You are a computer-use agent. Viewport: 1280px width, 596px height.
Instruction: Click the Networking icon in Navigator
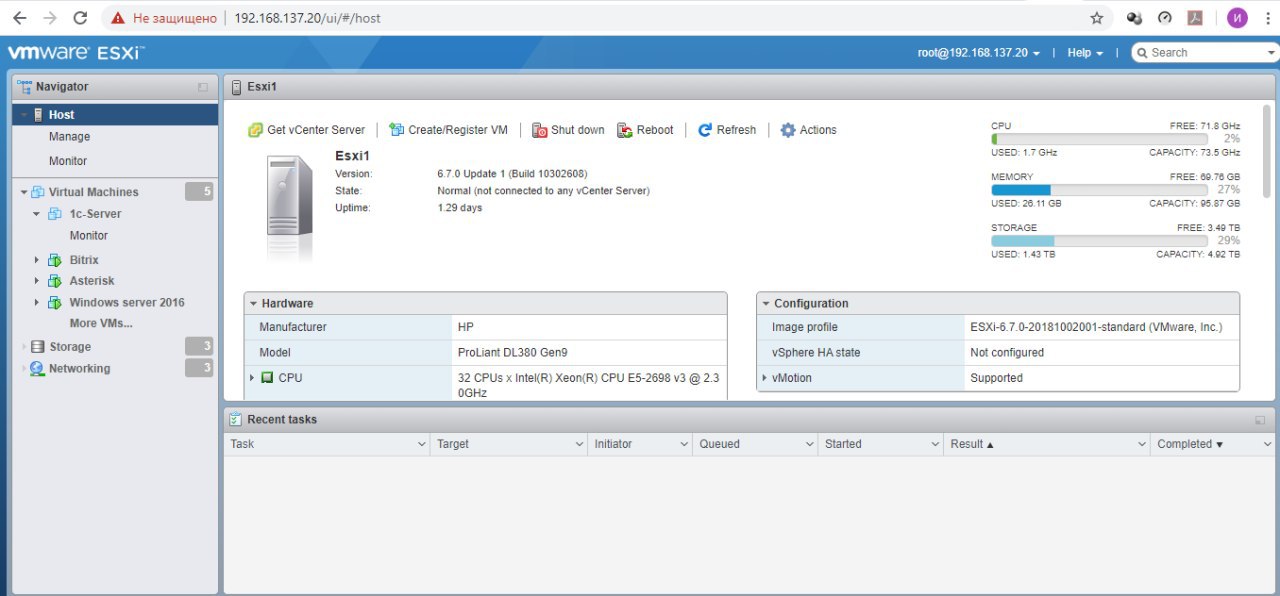(38, 369)
